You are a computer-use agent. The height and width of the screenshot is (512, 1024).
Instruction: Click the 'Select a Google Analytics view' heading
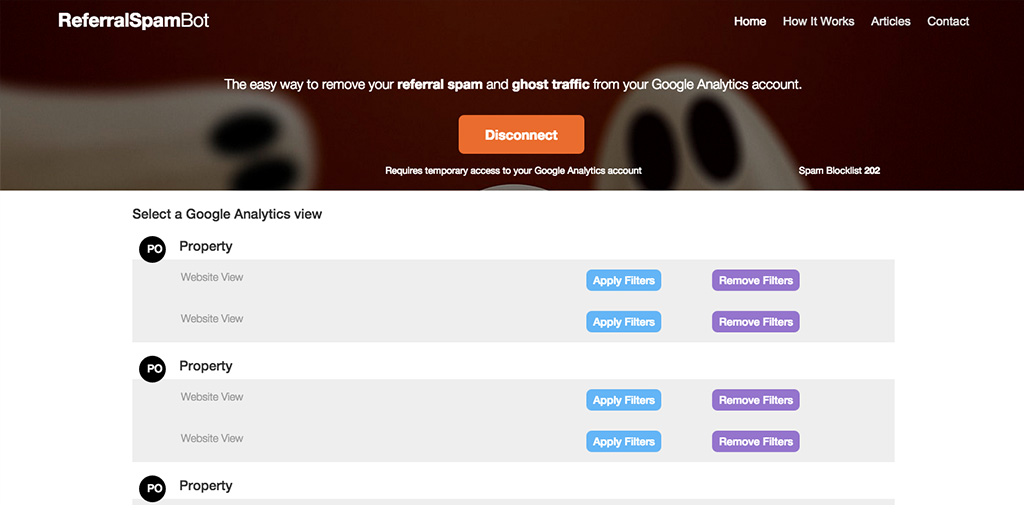click(227, 214)
